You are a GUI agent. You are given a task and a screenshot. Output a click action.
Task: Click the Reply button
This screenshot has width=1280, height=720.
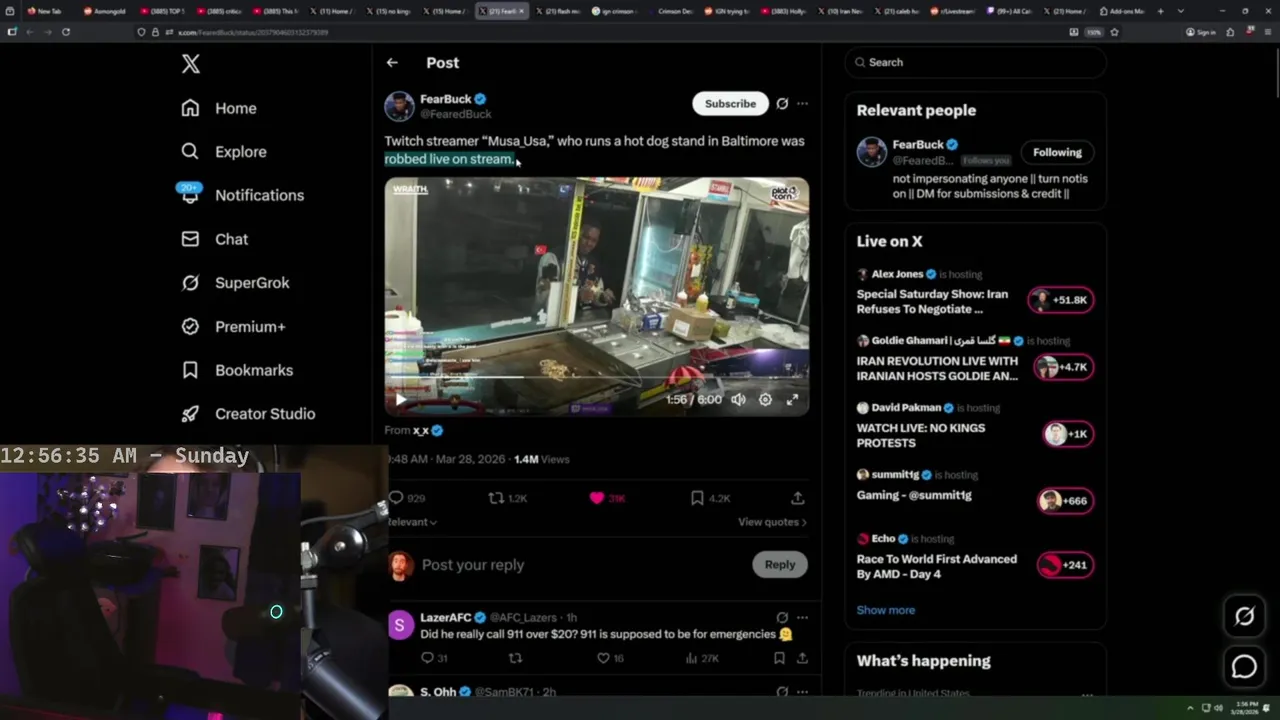[x=780, y=565]
